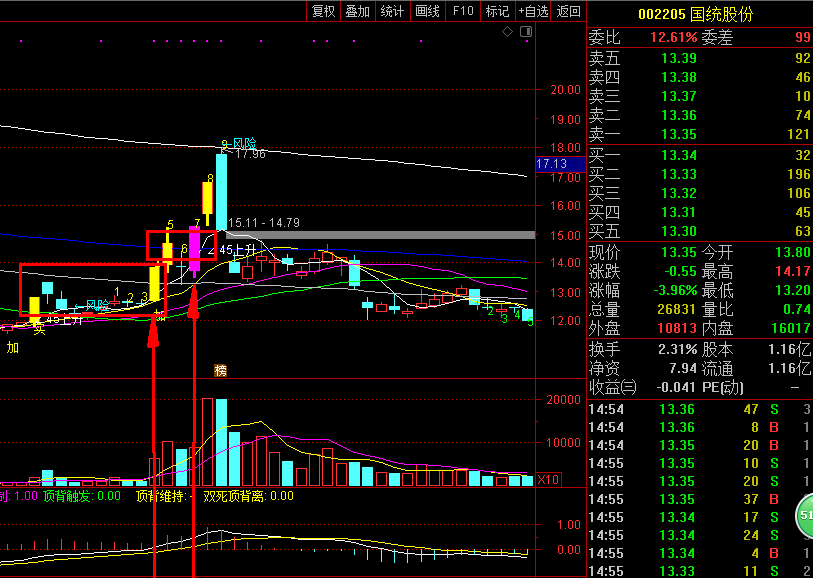Click the 卖一 13.35 order row
This screenshot has width=813, height=578.
699,134
